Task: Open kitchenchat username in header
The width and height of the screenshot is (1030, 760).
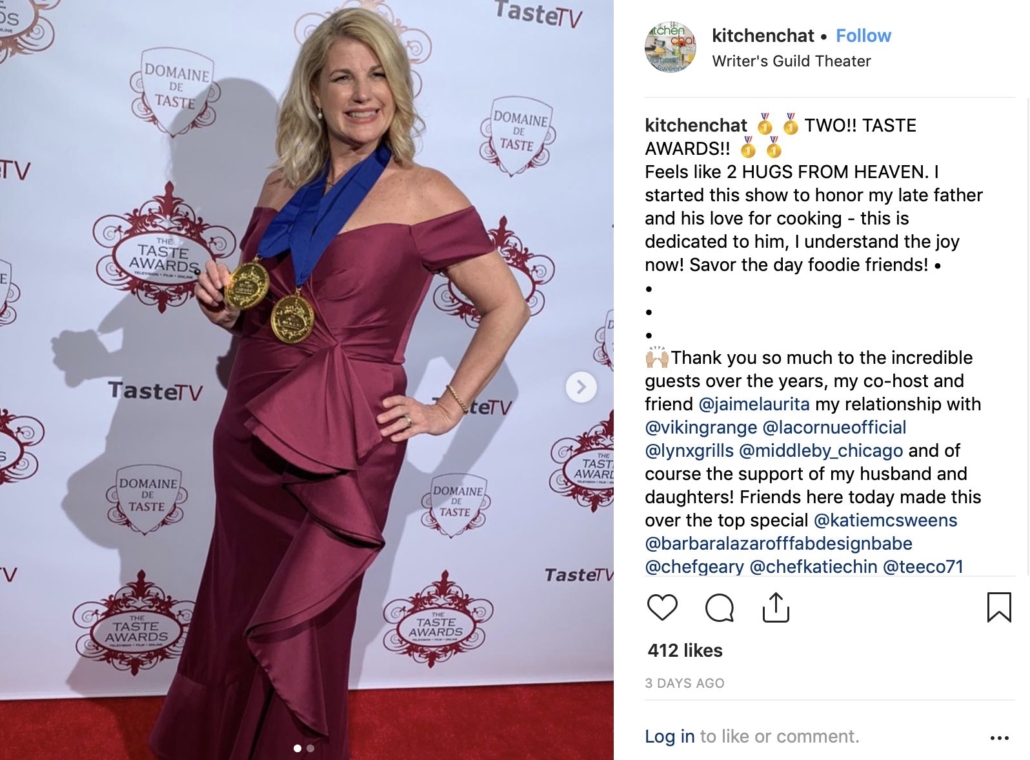Action: click(763, 35)
